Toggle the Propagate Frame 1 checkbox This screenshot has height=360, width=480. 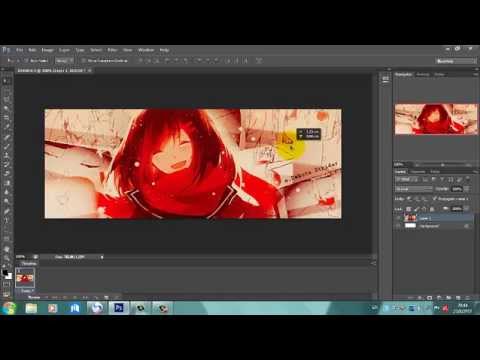click(x=434, y=199)
